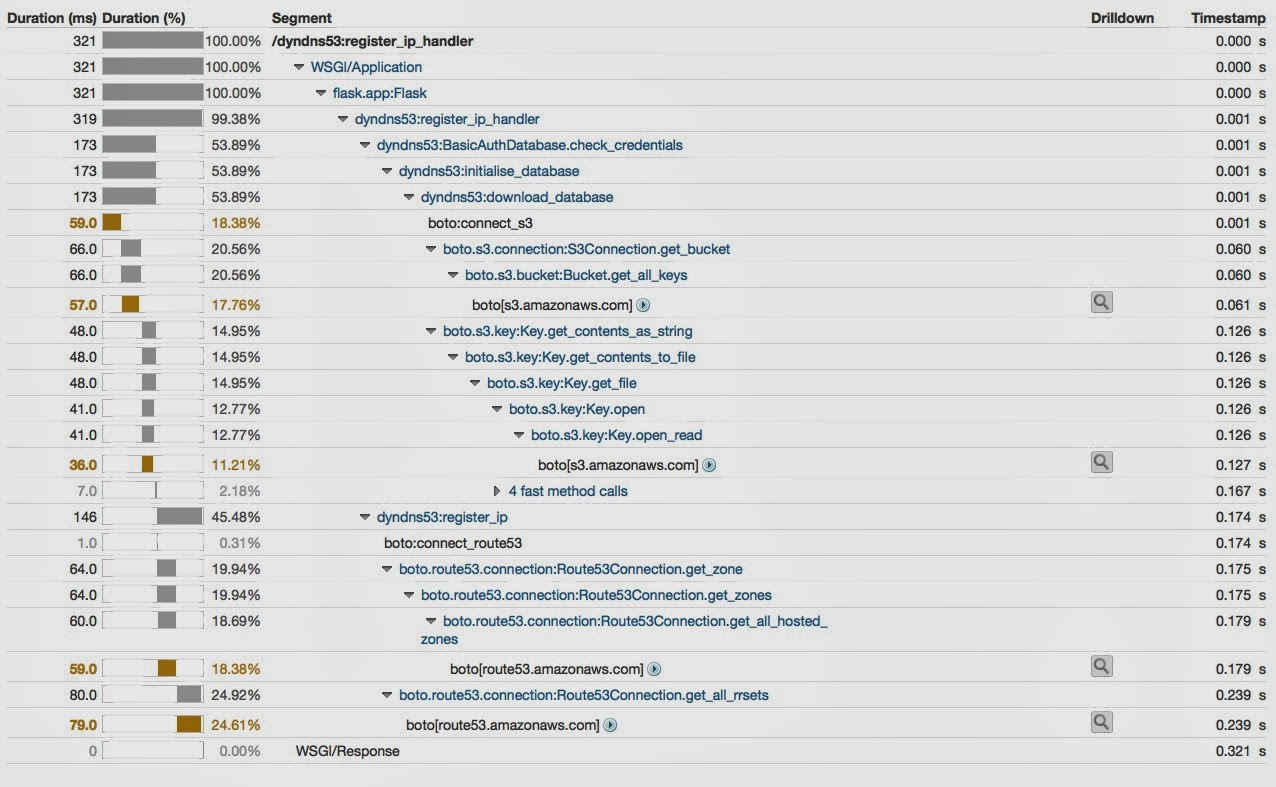Expand the 4 fast method calls row
This screenshot has width=1276, height=787.
[498, 491]
